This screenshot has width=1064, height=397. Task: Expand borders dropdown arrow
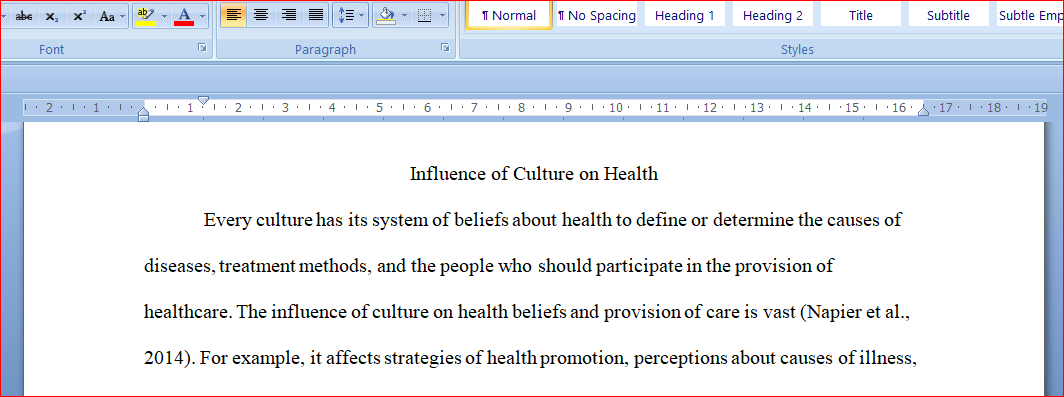(442, 15)
